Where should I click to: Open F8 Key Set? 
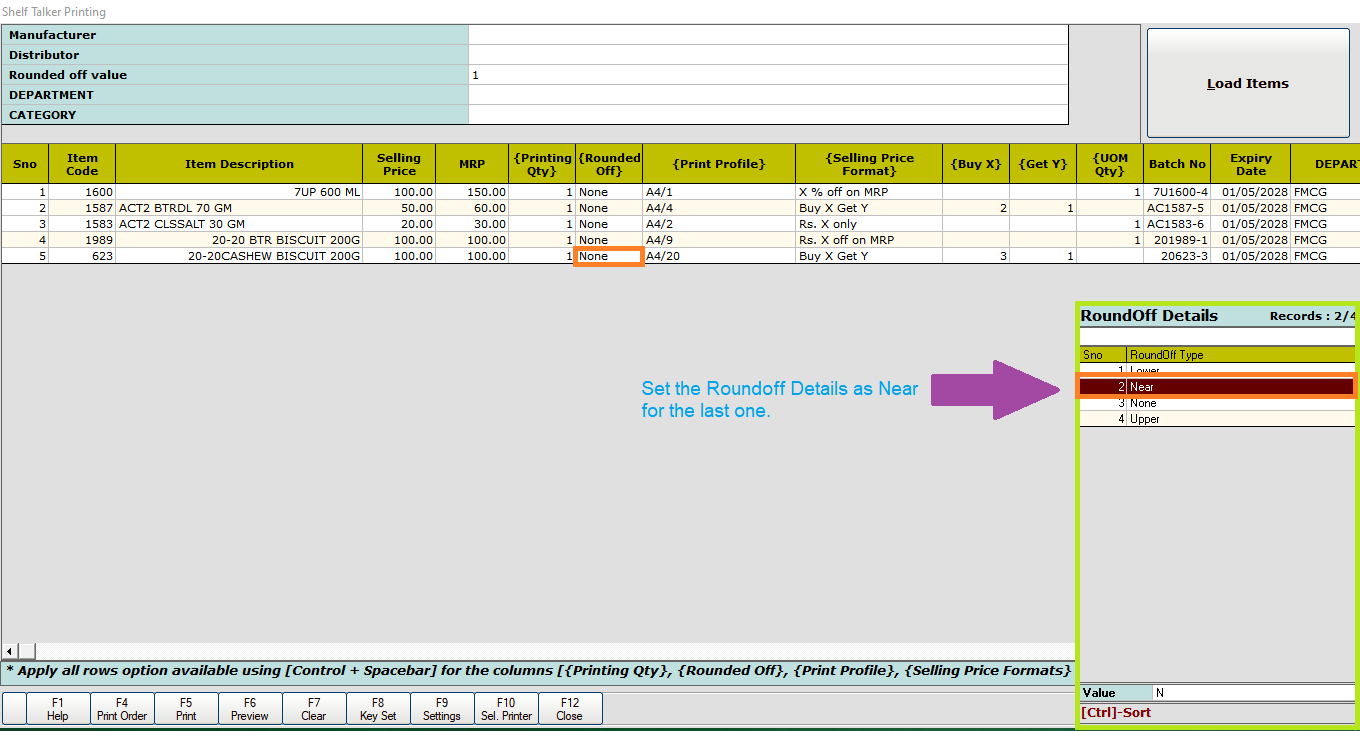(x=378, y=709)
